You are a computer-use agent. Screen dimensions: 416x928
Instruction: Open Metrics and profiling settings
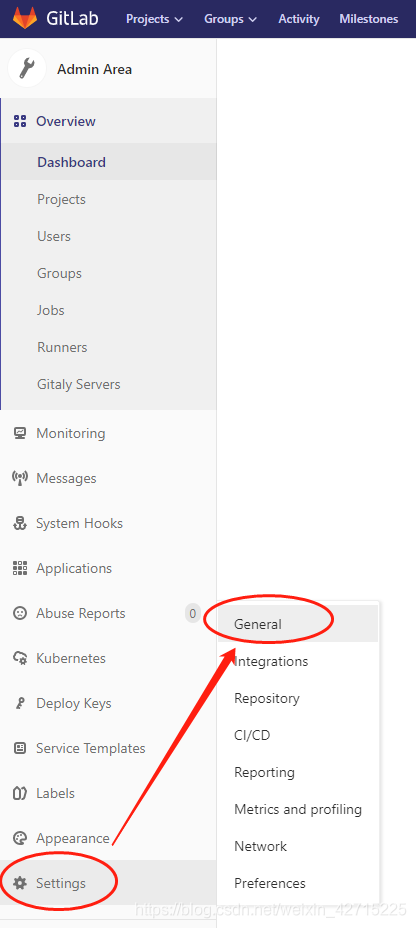298,809
